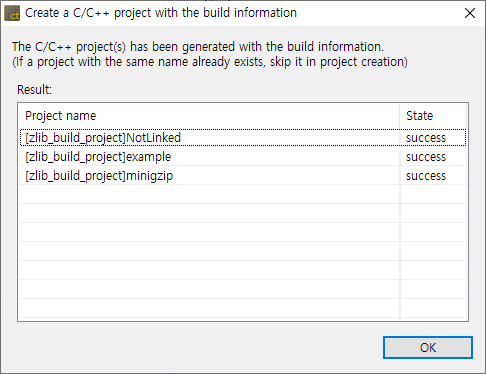Click the first empty row below minigzip
The image size is (486, 374).
243,194
